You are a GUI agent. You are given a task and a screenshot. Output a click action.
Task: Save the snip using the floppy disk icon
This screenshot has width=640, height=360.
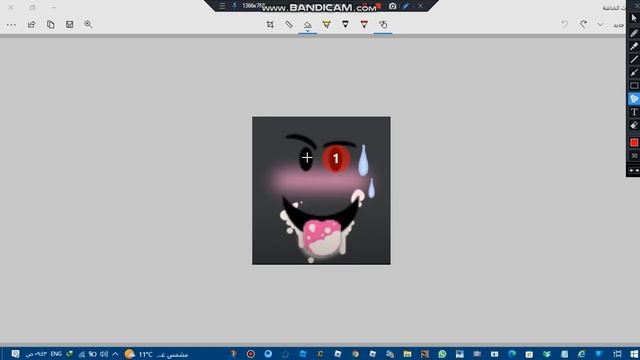click(x=69, y=24)
